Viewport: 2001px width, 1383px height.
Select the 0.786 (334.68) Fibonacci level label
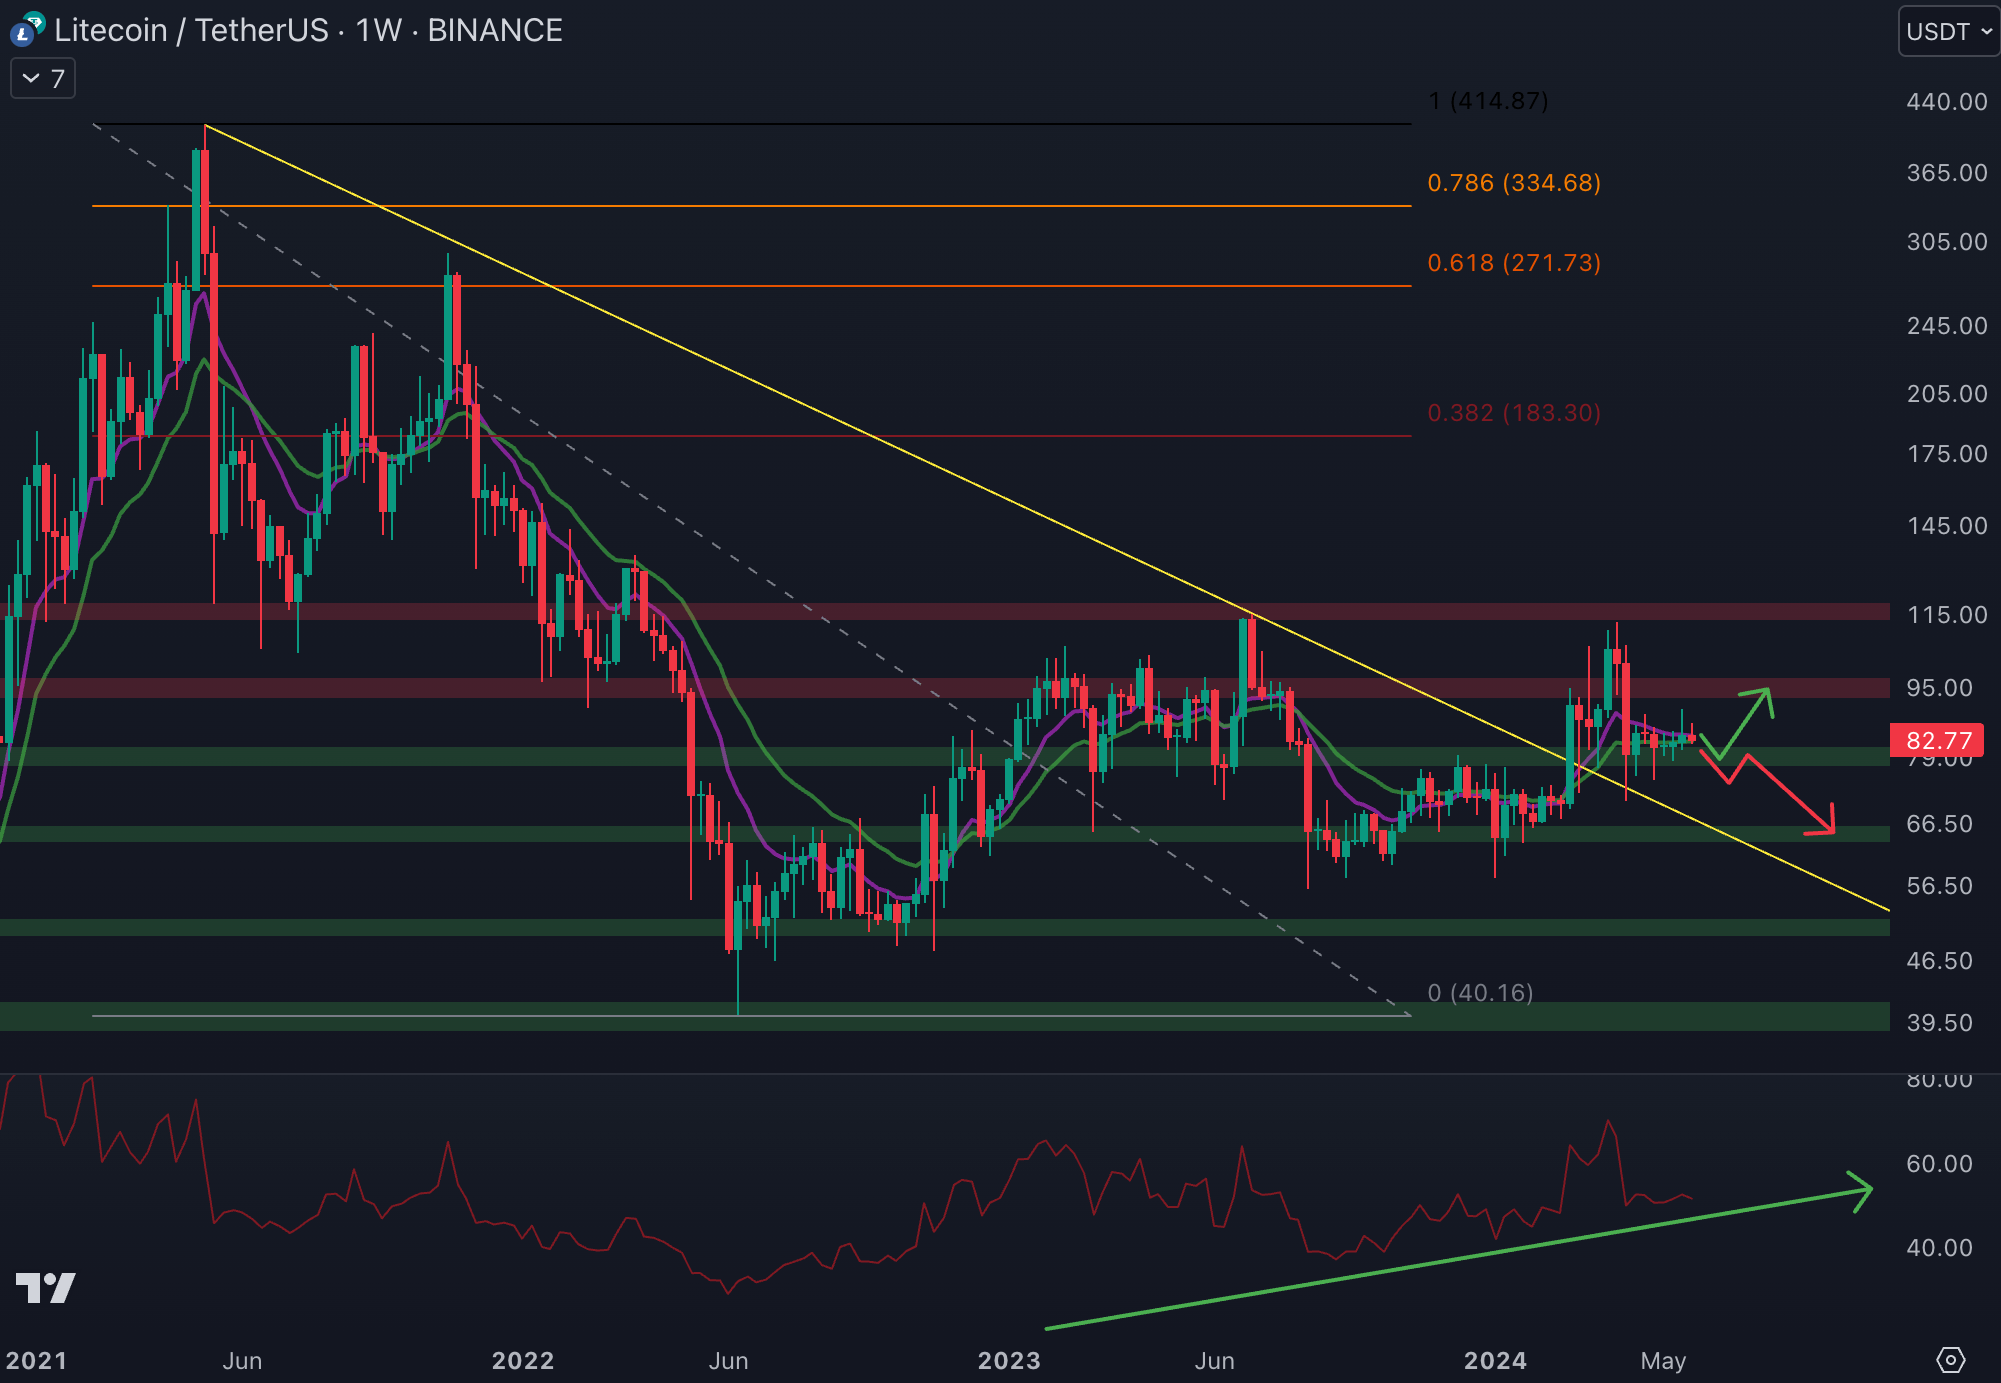[1513, 183]
